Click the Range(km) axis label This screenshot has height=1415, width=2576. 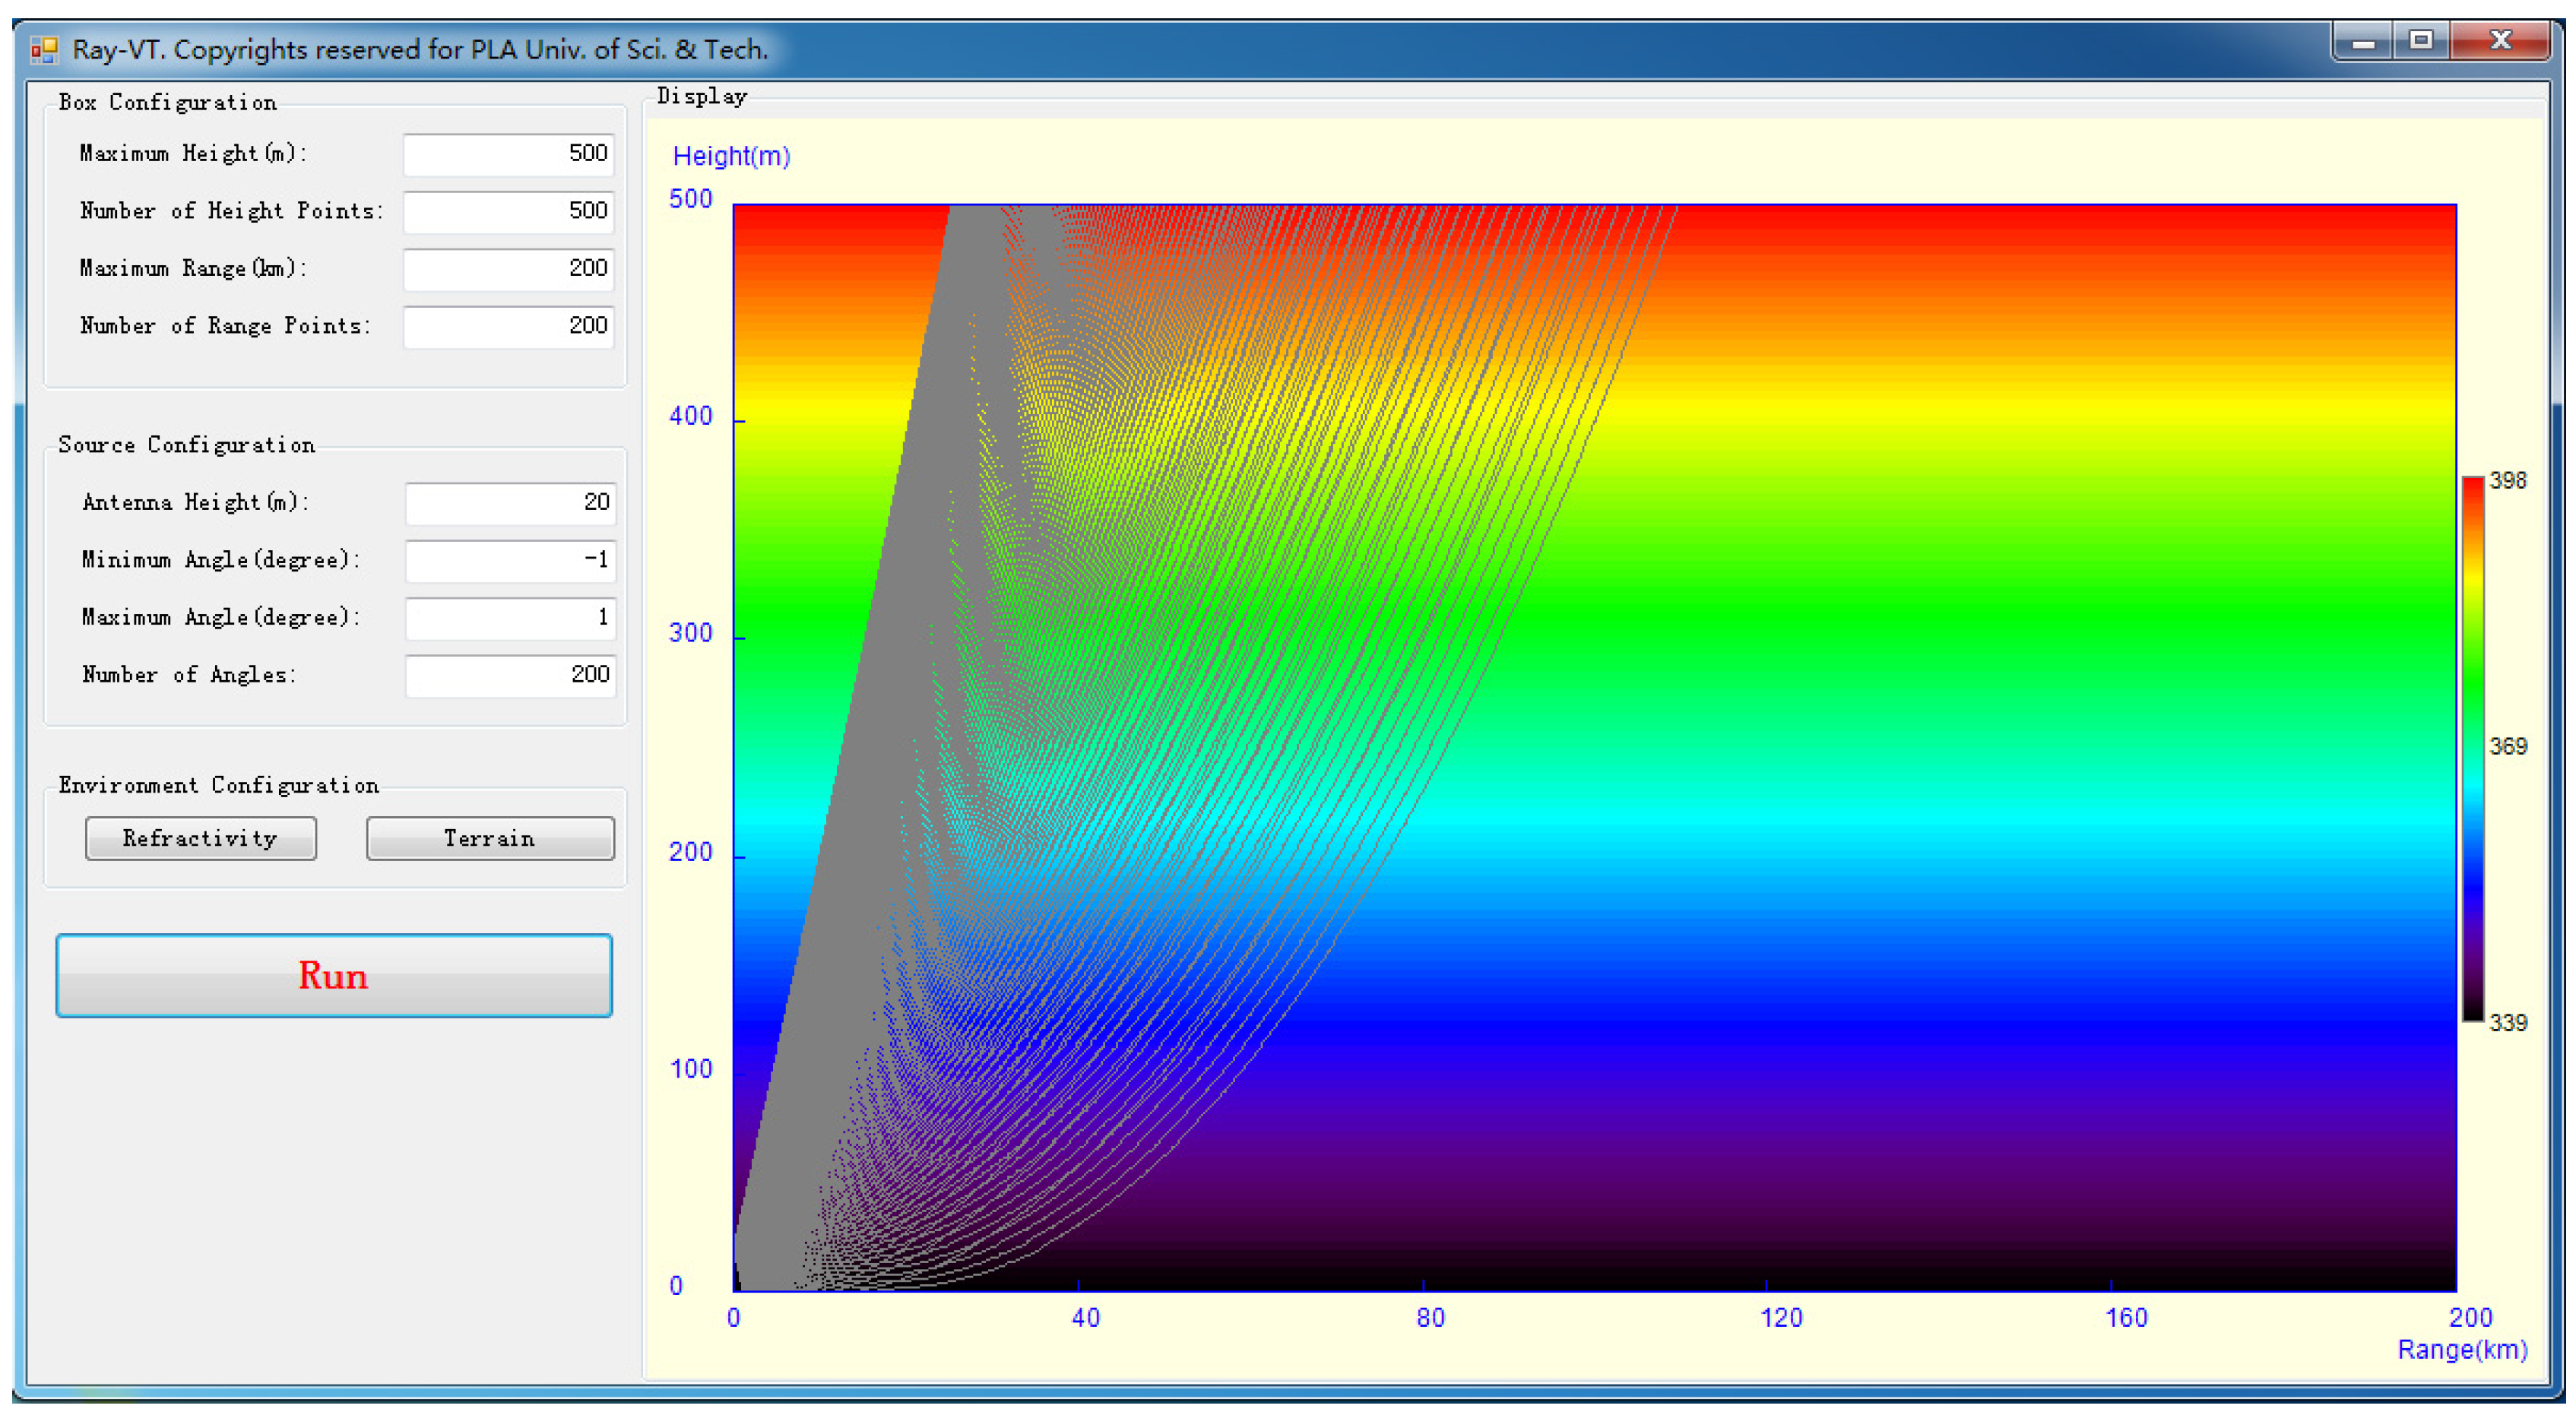pos(2461,1350)
